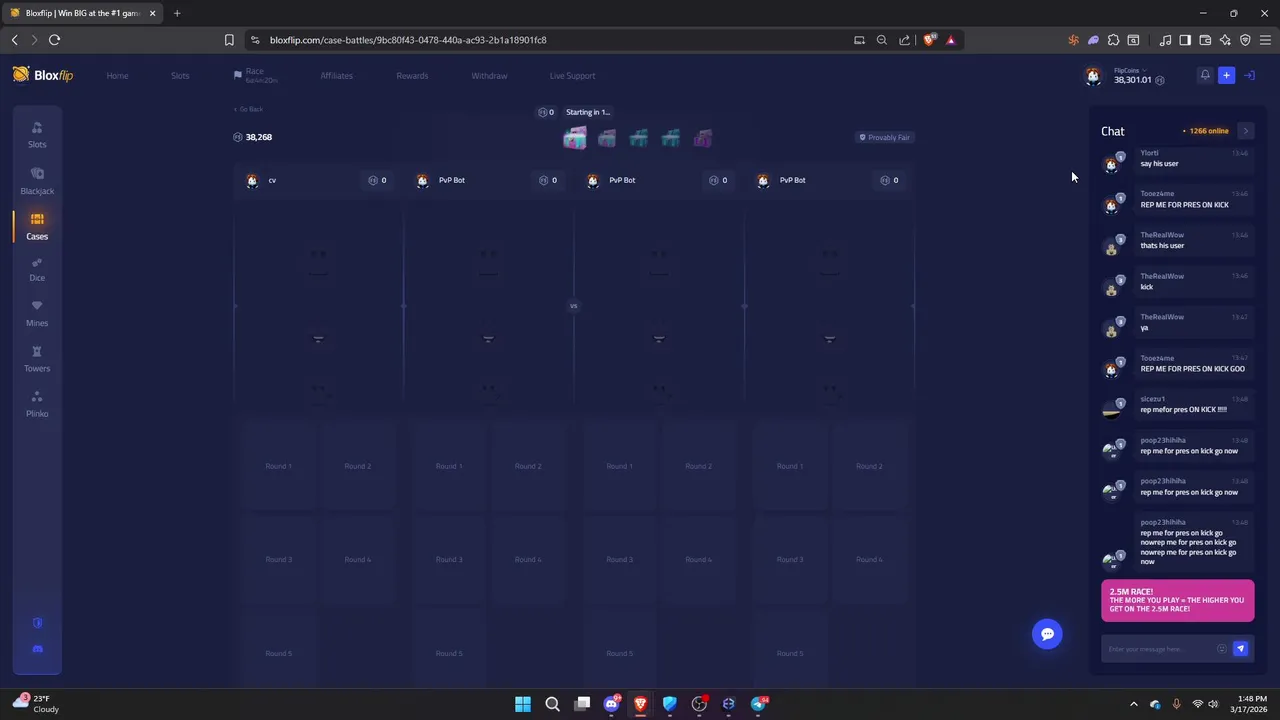Open the browser hamburger menu
Screen dimensions: 1280x720
pyautogui.click(x=1265, y=40)
